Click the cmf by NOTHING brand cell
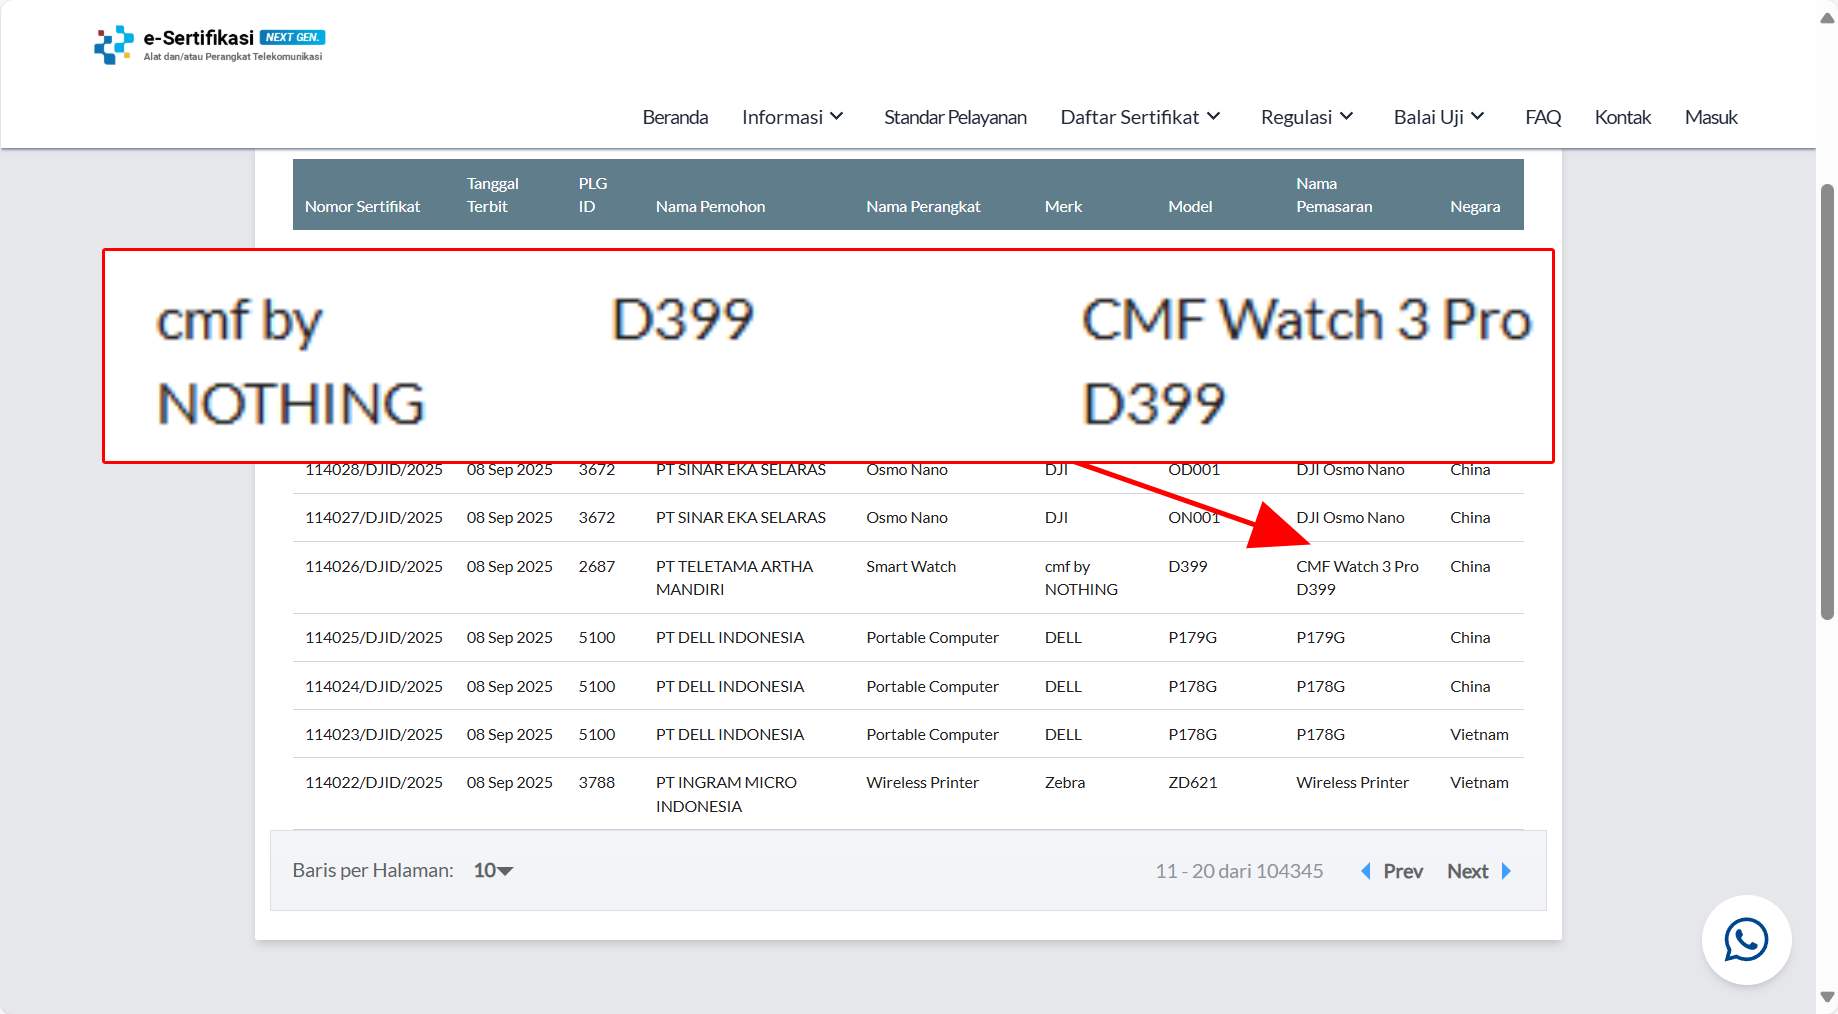Screen dimensions: 1838x1014 click(x=1081, y=578)
